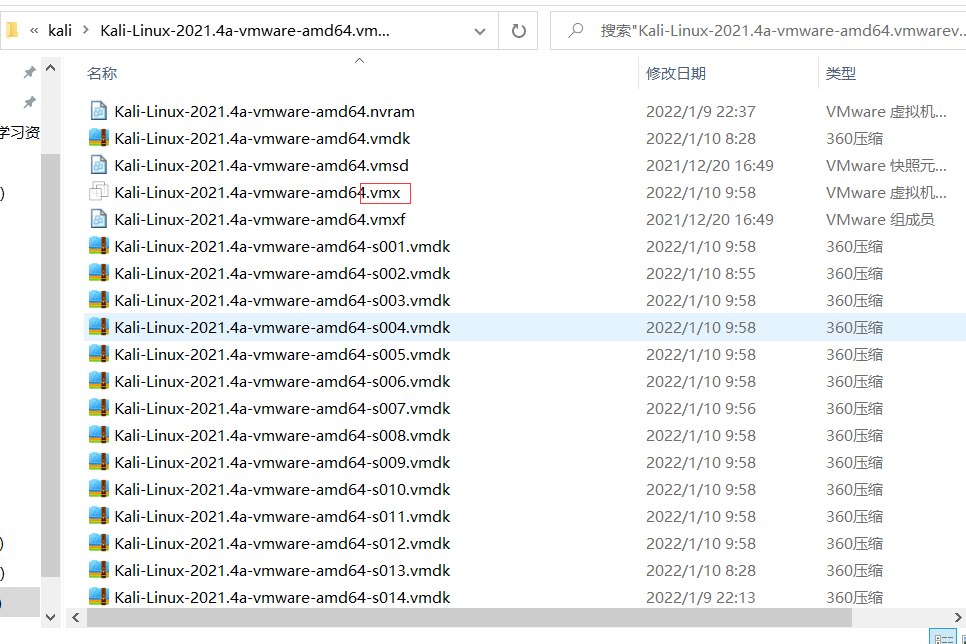
Task: Click the s013.vmdk archive icon
Action: 99,570
